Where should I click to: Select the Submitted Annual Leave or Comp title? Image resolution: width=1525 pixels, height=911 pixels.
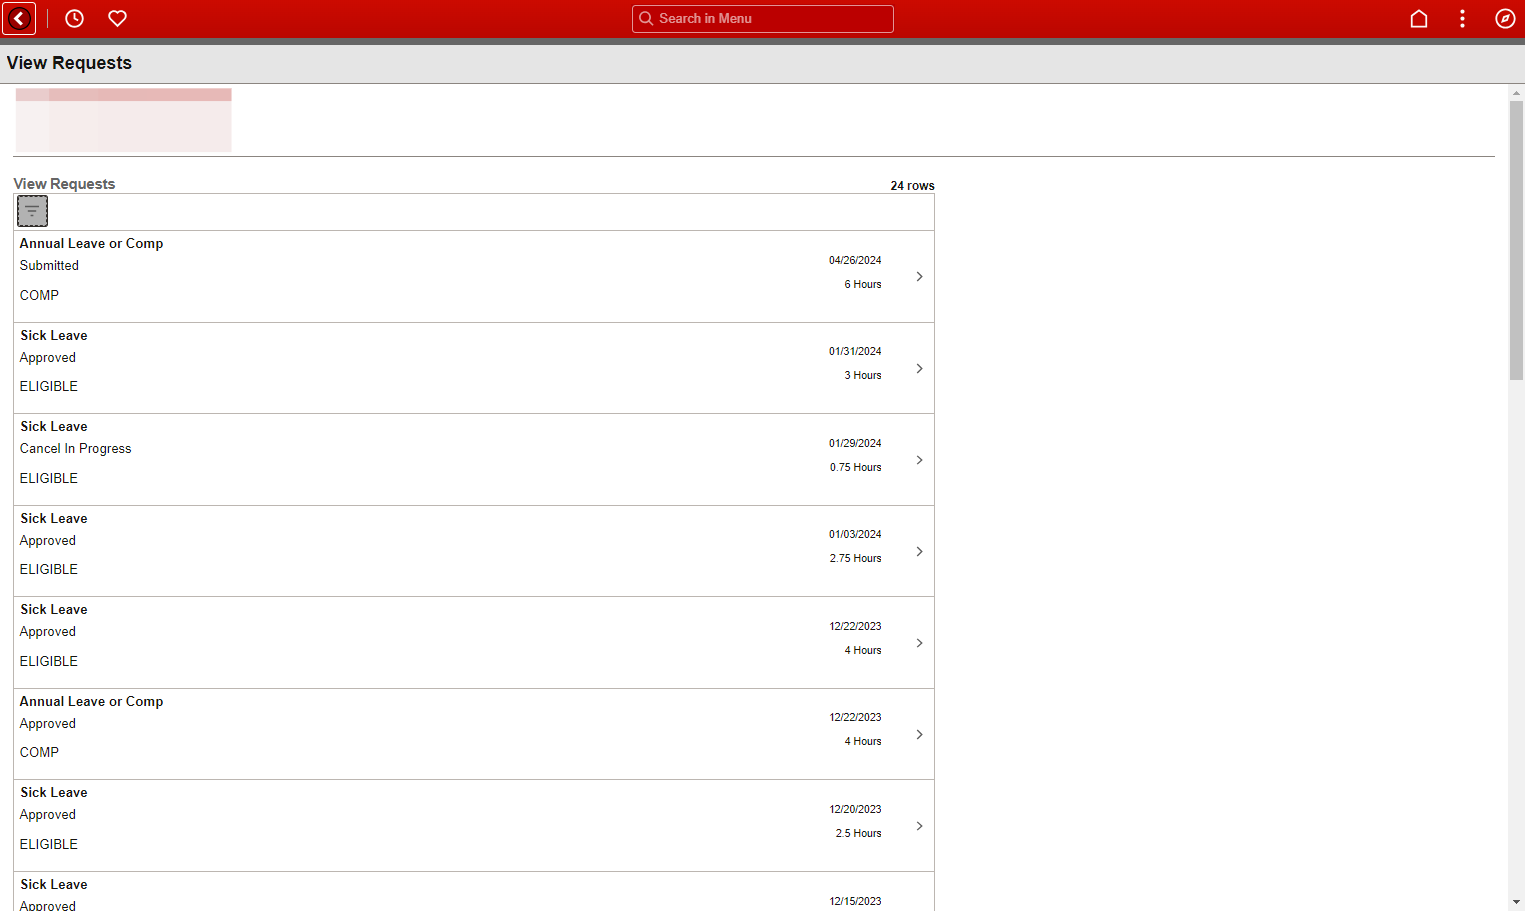[x=91, y=243]
